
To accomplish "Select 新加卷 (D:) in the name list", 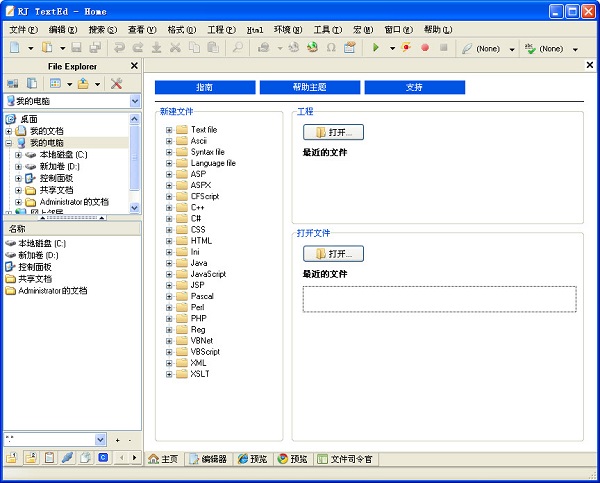I will click(x=38, y=255).
